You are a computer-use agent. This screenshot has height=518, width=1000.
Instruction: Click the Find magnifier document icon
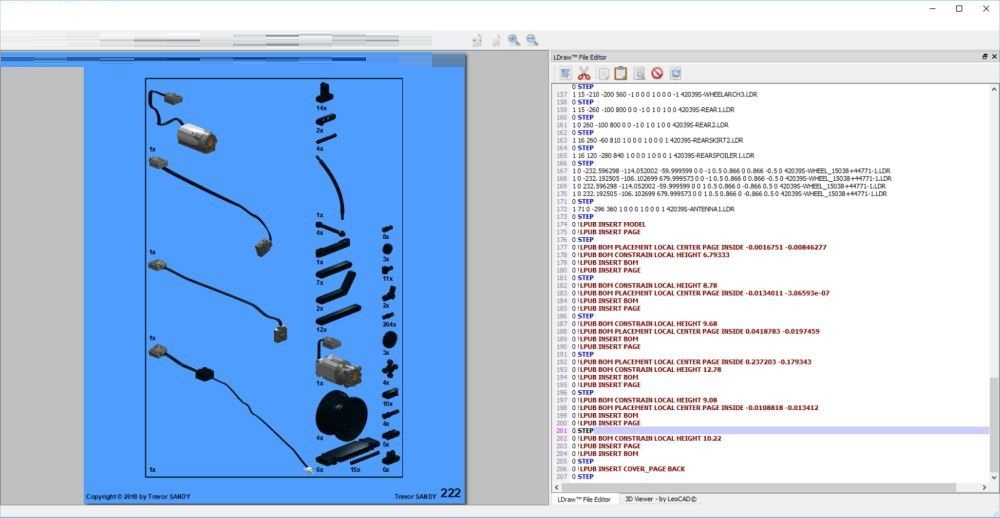point(639,73)
